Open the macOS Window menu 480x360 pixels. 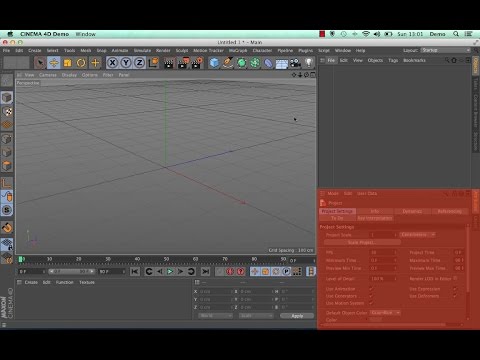coord(85,34)
